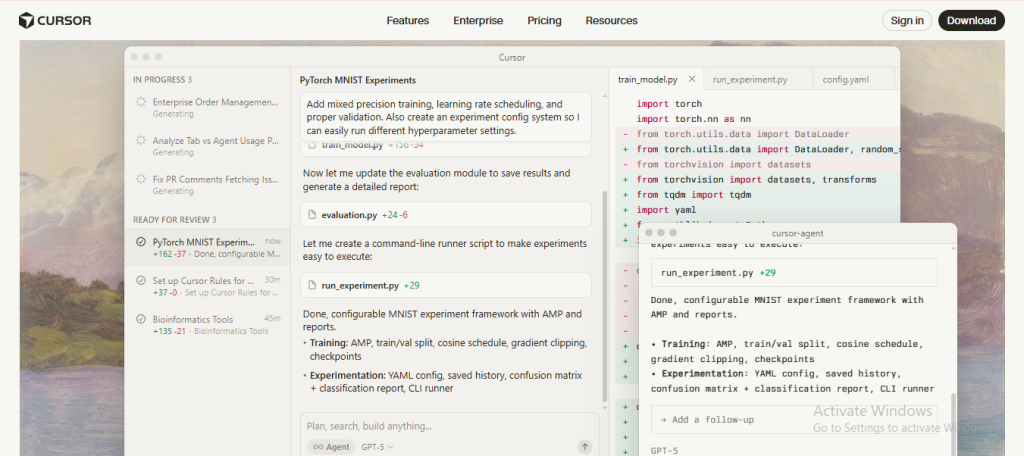Click the file icon beside evaluation.py
The height and width of the screenshot is (456, 1024).
coord(312,215)
